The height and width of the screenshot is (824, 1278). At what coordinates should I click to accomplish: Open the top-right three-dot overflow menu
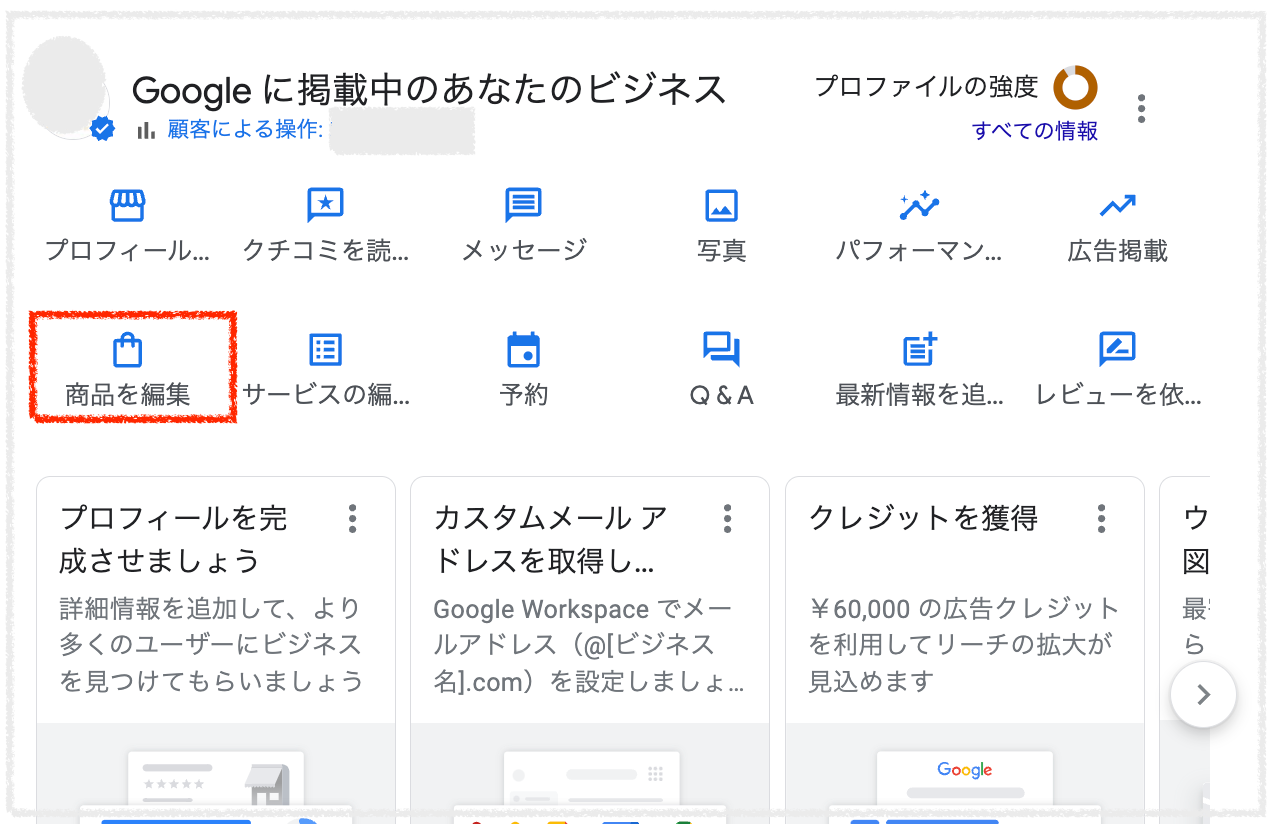pyautogui.click(x=1141, y=108)
